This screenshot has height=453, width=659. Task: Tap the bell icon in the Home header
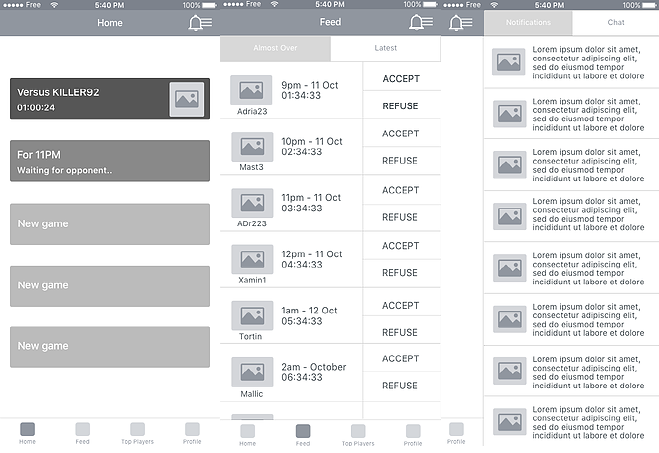click(200, 23)
